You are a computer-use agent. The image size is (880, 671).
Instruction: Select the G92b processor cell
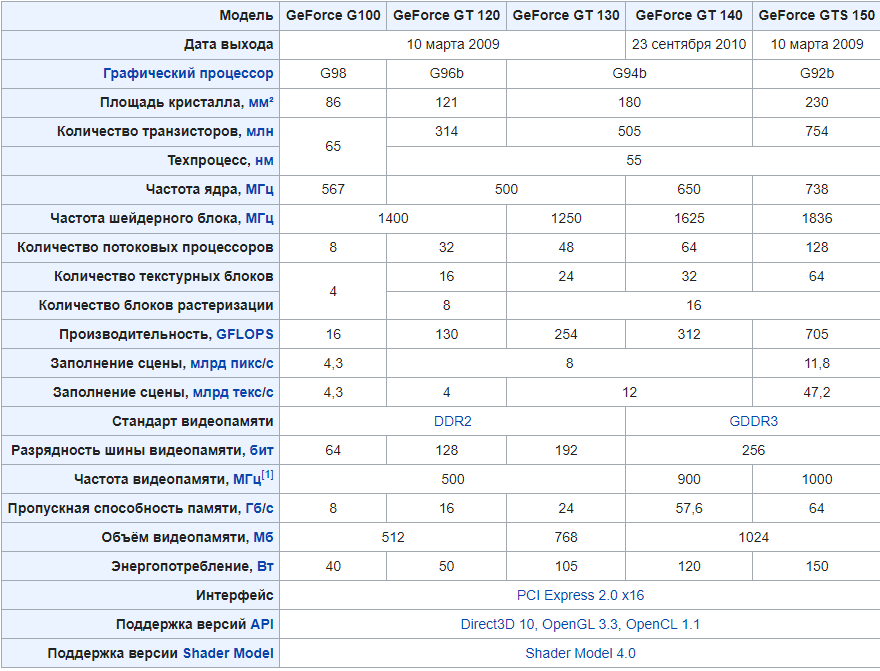[817, 73]
